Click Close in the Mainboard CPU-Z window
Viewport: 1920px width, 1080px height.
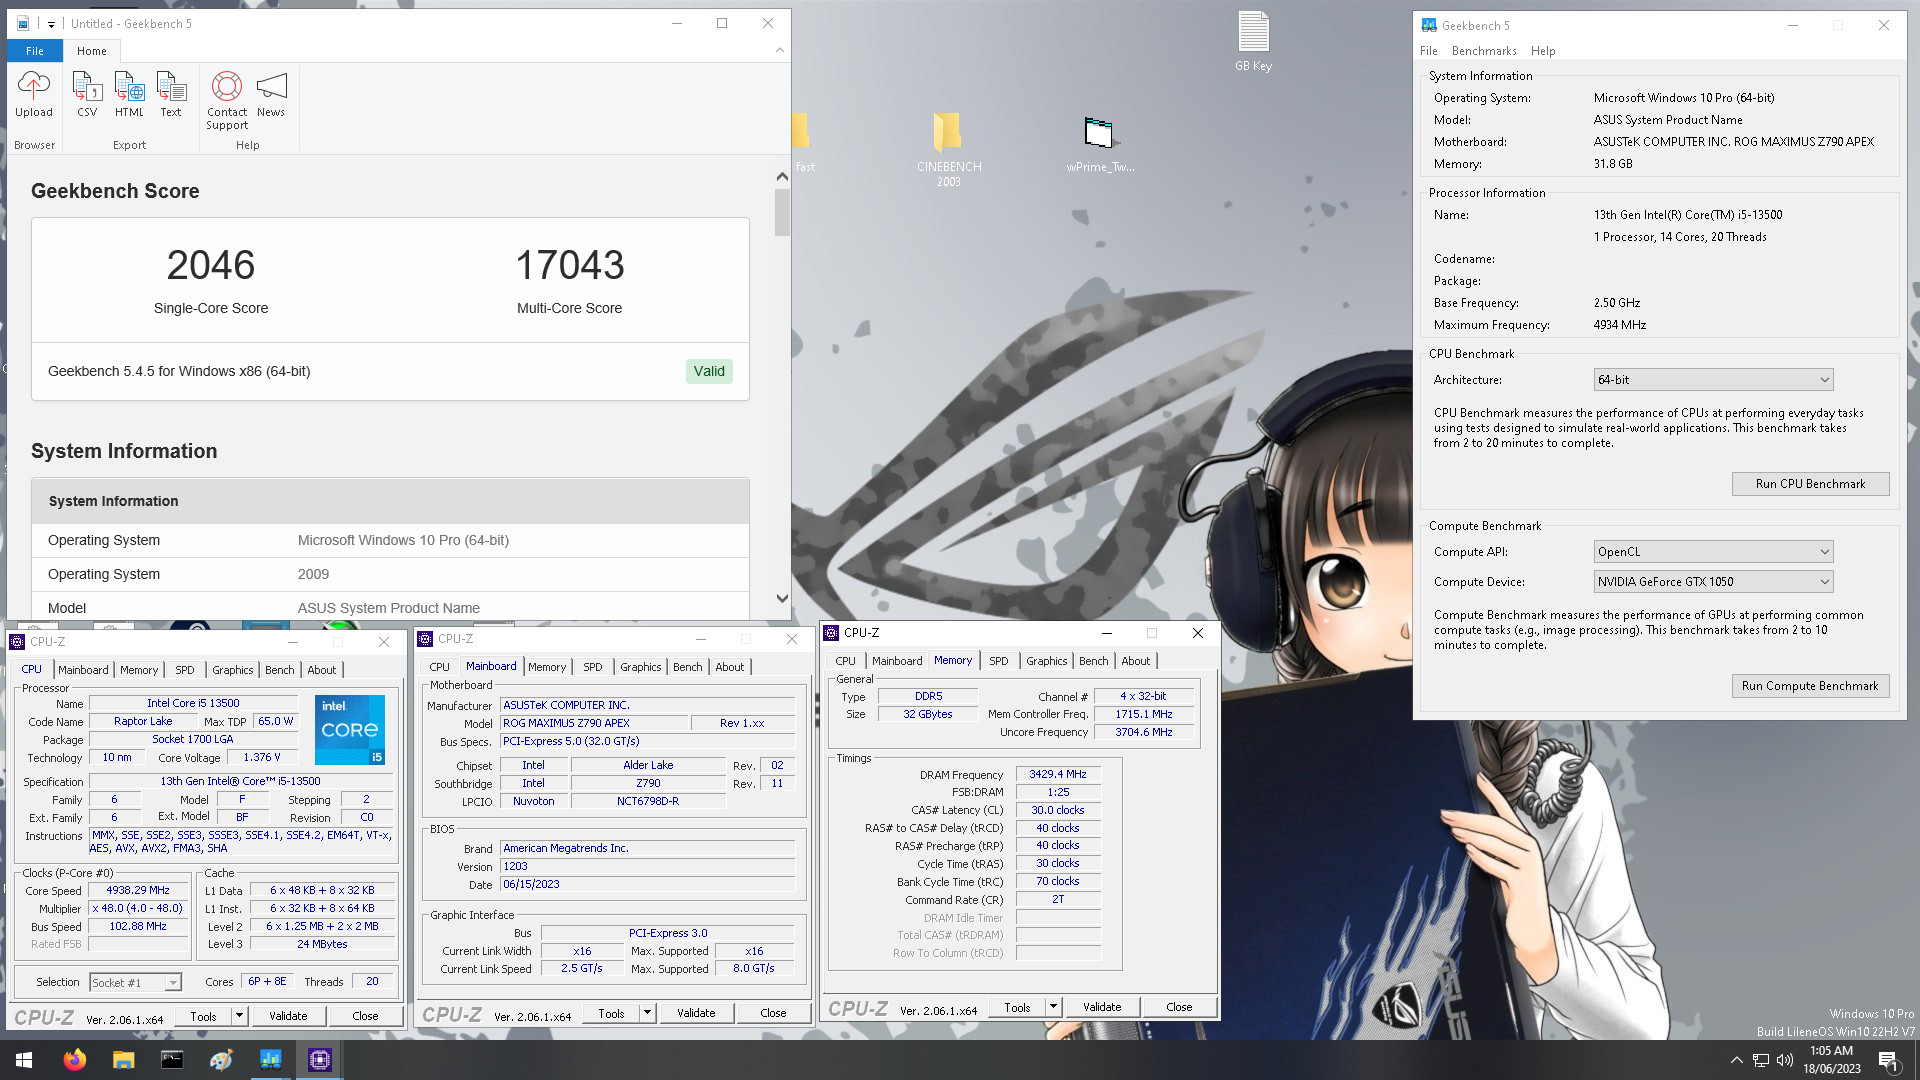point(773,1013)
